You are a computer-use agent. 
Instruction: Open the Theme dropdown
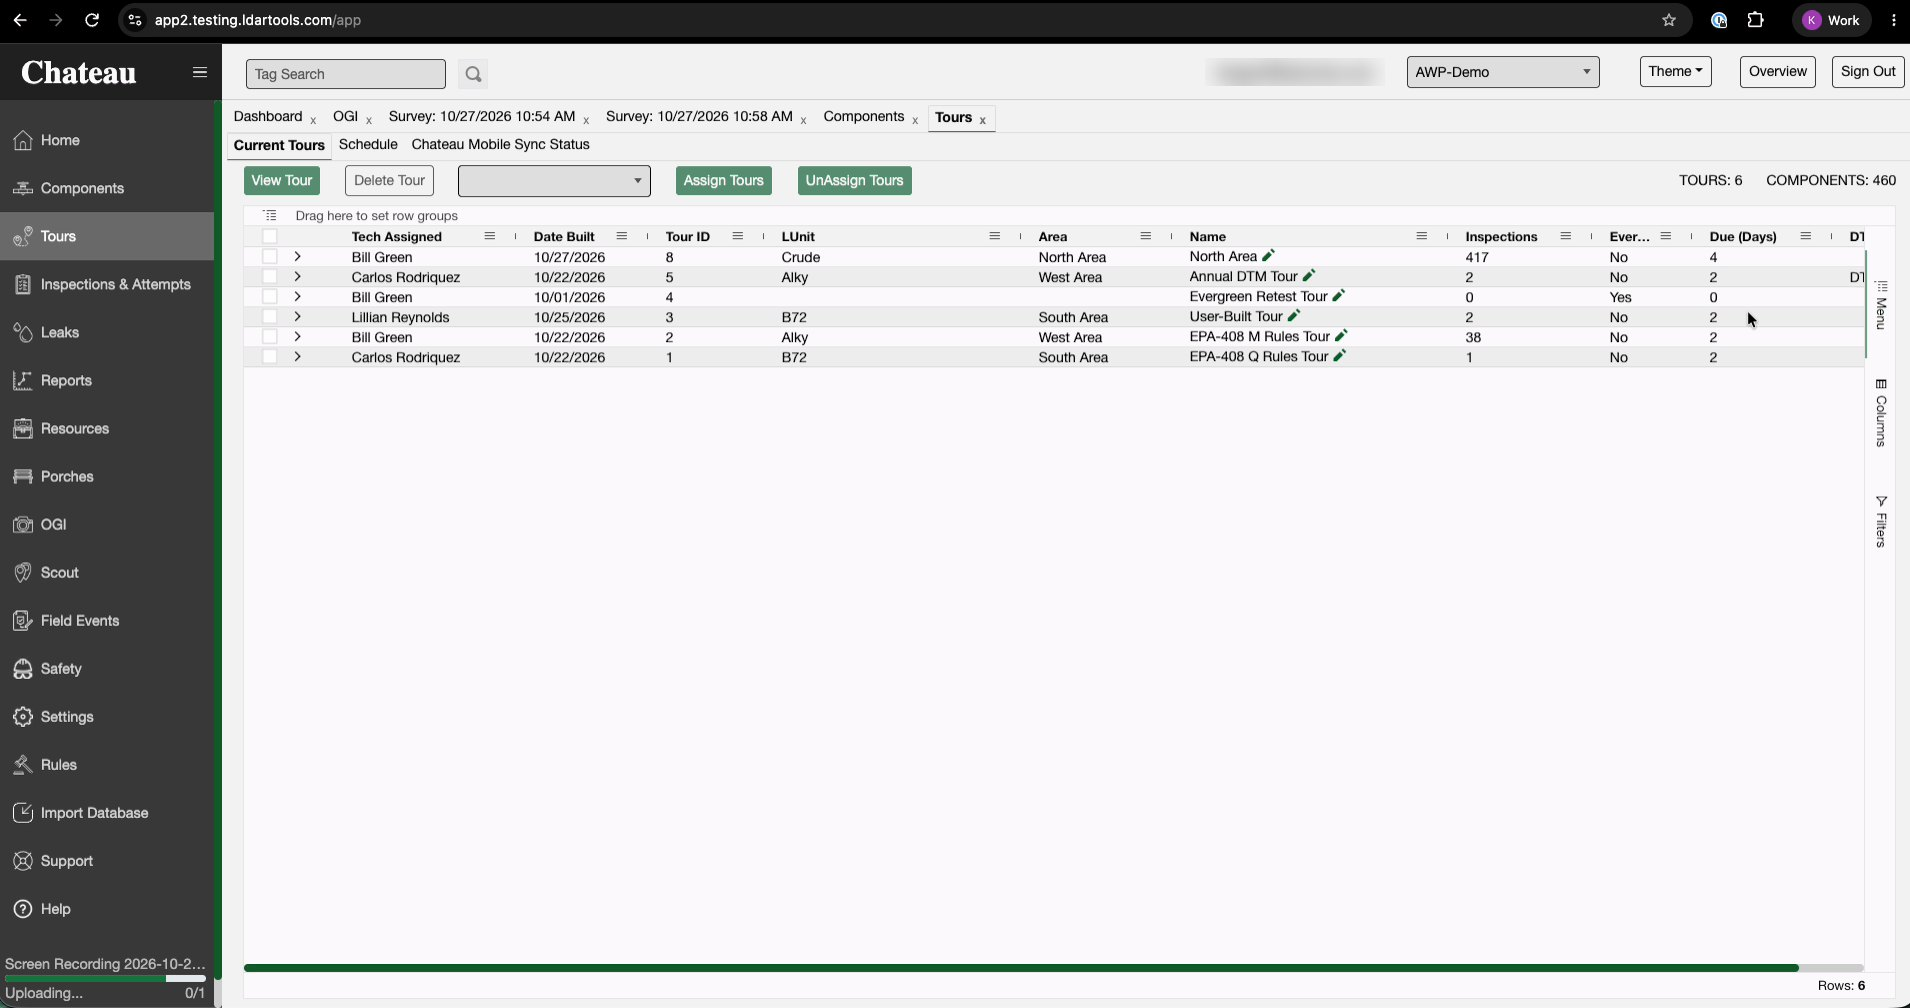[1675, 71]
